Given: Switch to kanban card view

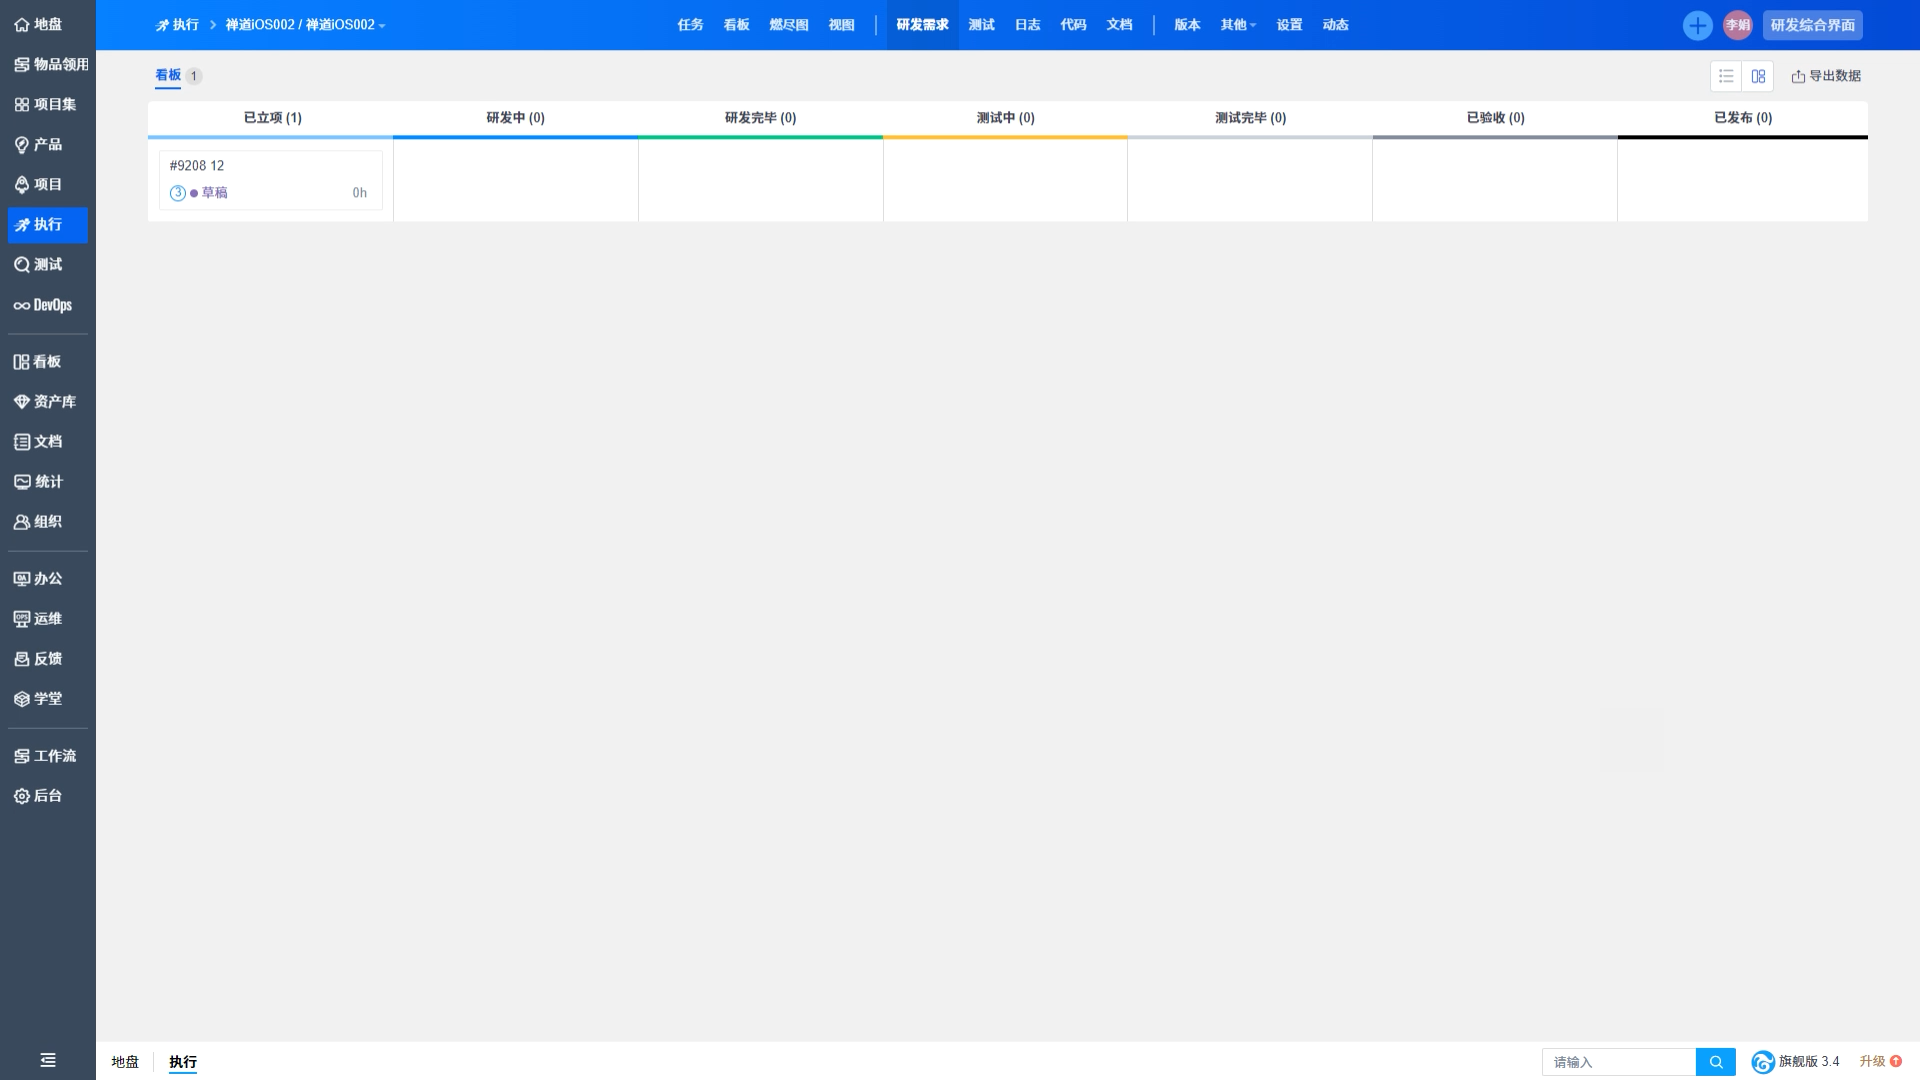Looking at the screenshot, I should (x=1758, y=76).
